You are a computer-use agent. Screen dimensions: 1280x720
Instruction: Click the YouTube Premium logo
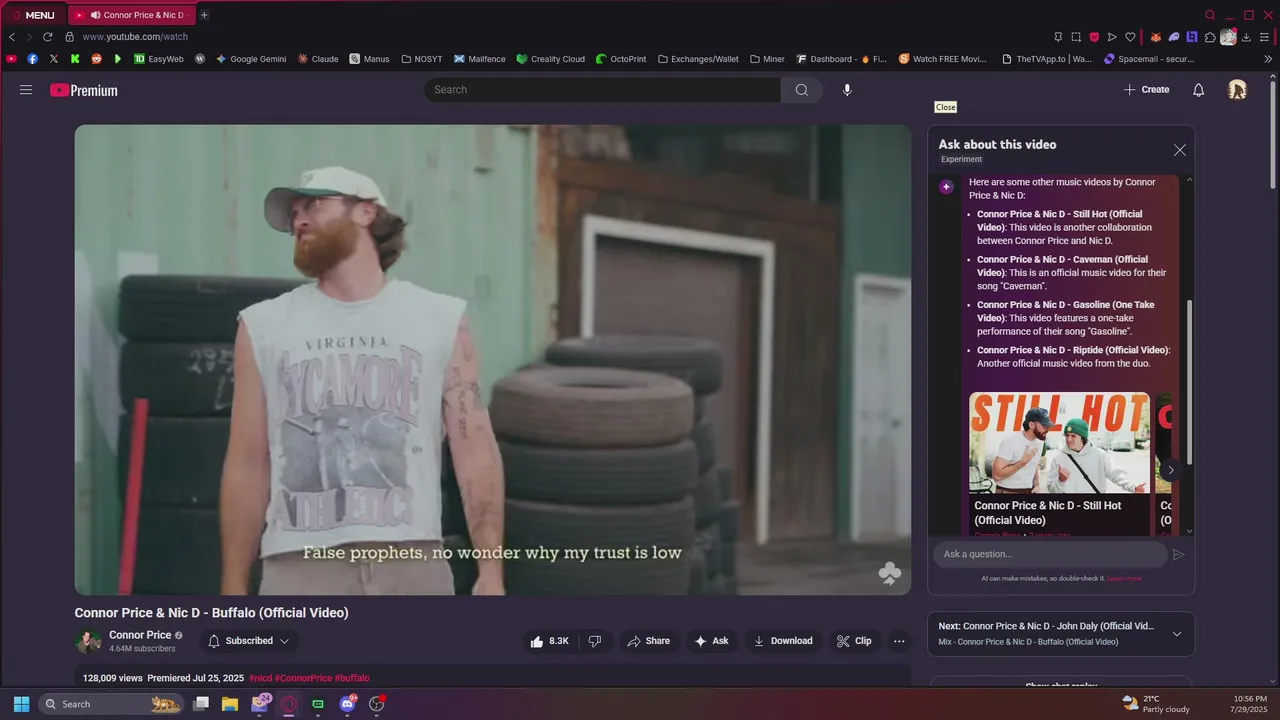click(x=84, y=90)
